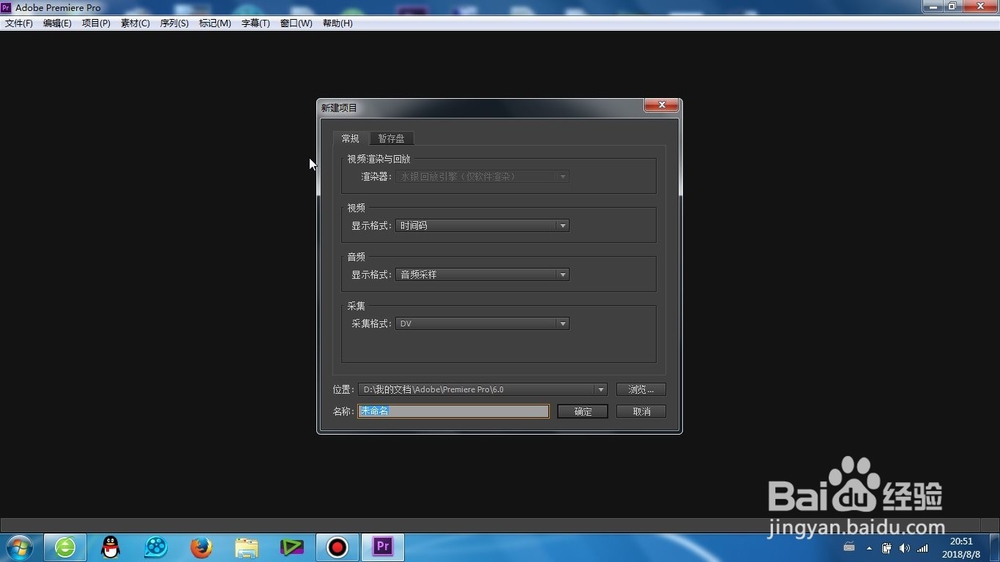Screen dimensions: 1000x562
Task: Click the 浏览... button
Action: pyautogui.click(x=640, y=390)
